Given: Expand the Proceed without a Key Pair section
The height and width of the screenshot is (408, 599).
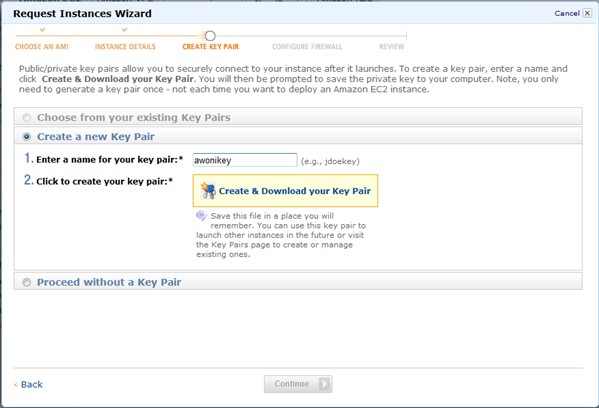Looking at the screenshot, I should coord(298,281).
